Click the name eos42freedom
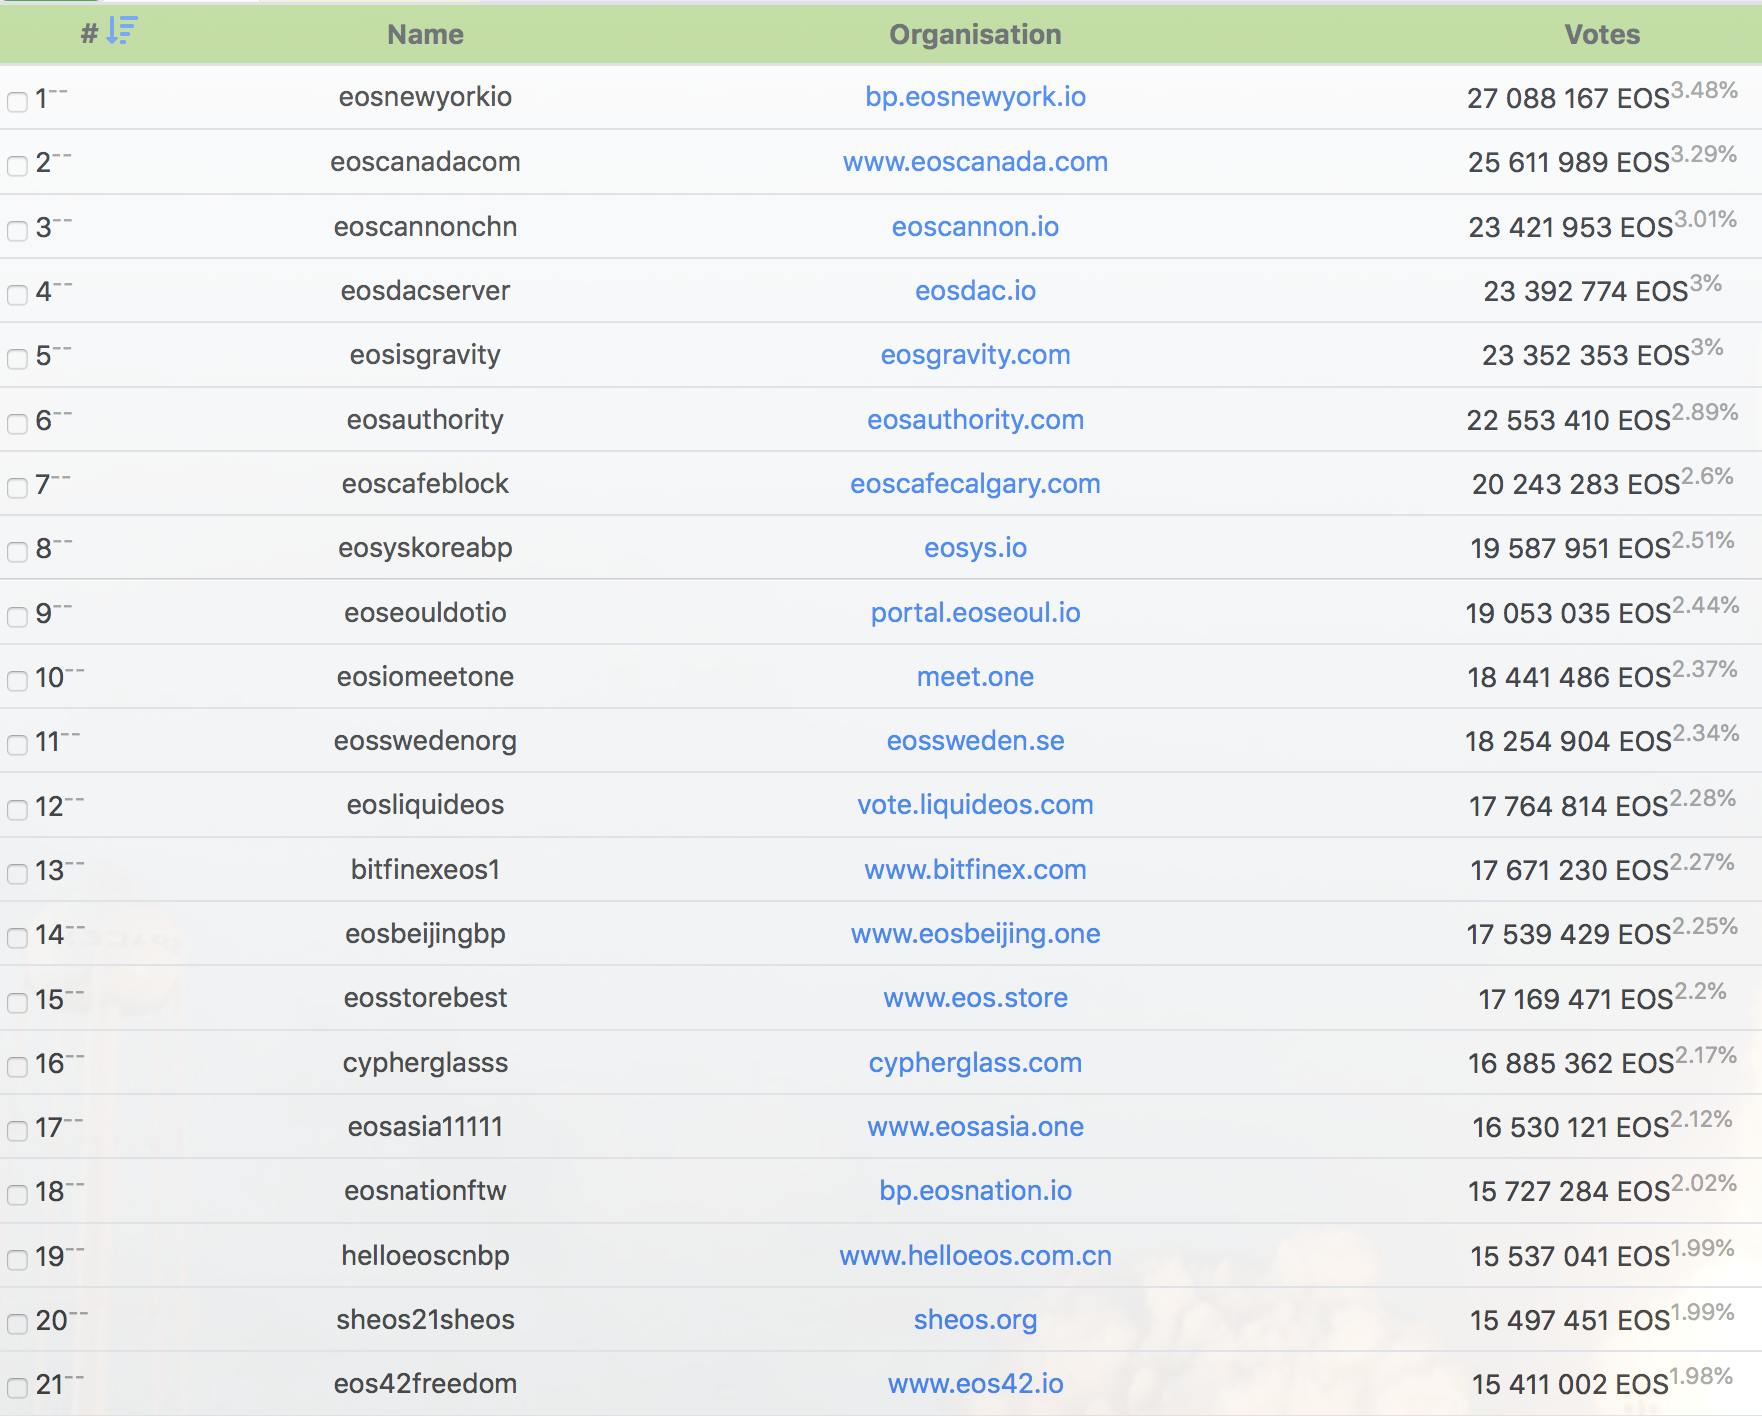Viewport: 1762px width, 1416px height. [425, 1384]
